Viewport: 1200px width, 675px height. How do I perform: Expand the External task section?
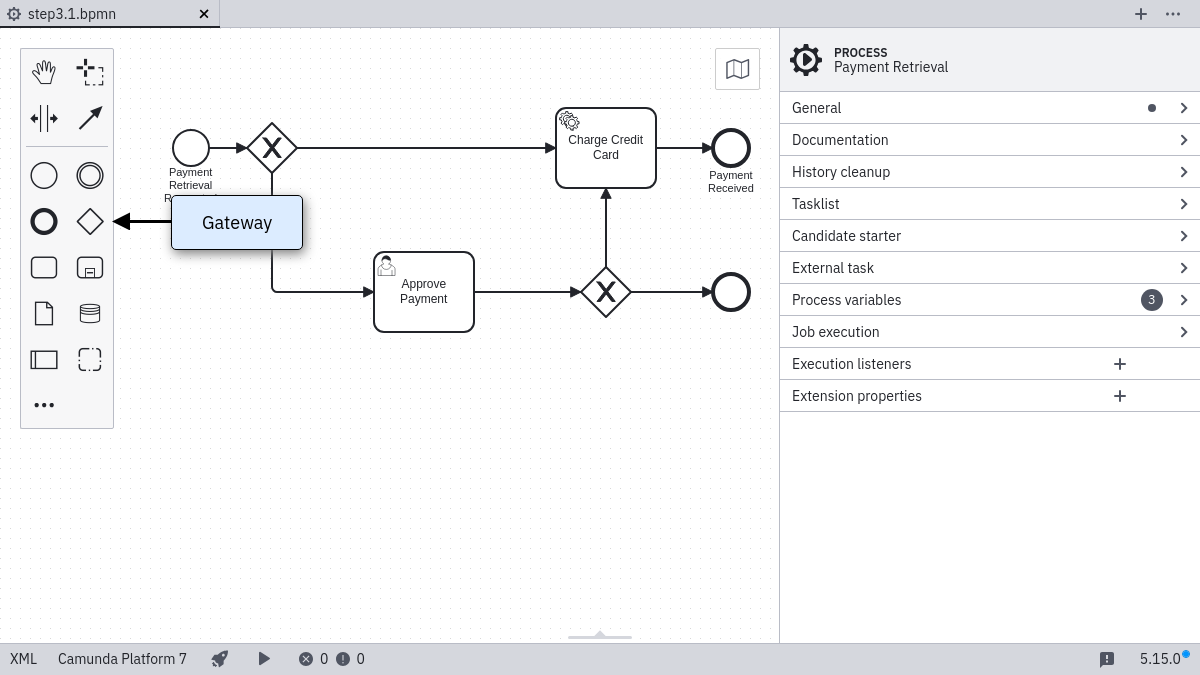pos(990,268)
